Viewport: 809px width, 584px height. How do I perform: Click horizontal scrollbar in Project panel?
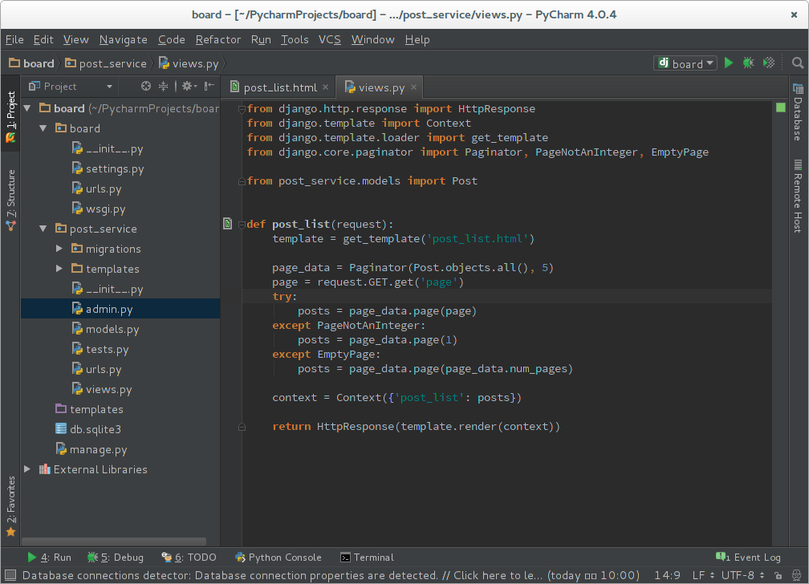click(114, 541)
